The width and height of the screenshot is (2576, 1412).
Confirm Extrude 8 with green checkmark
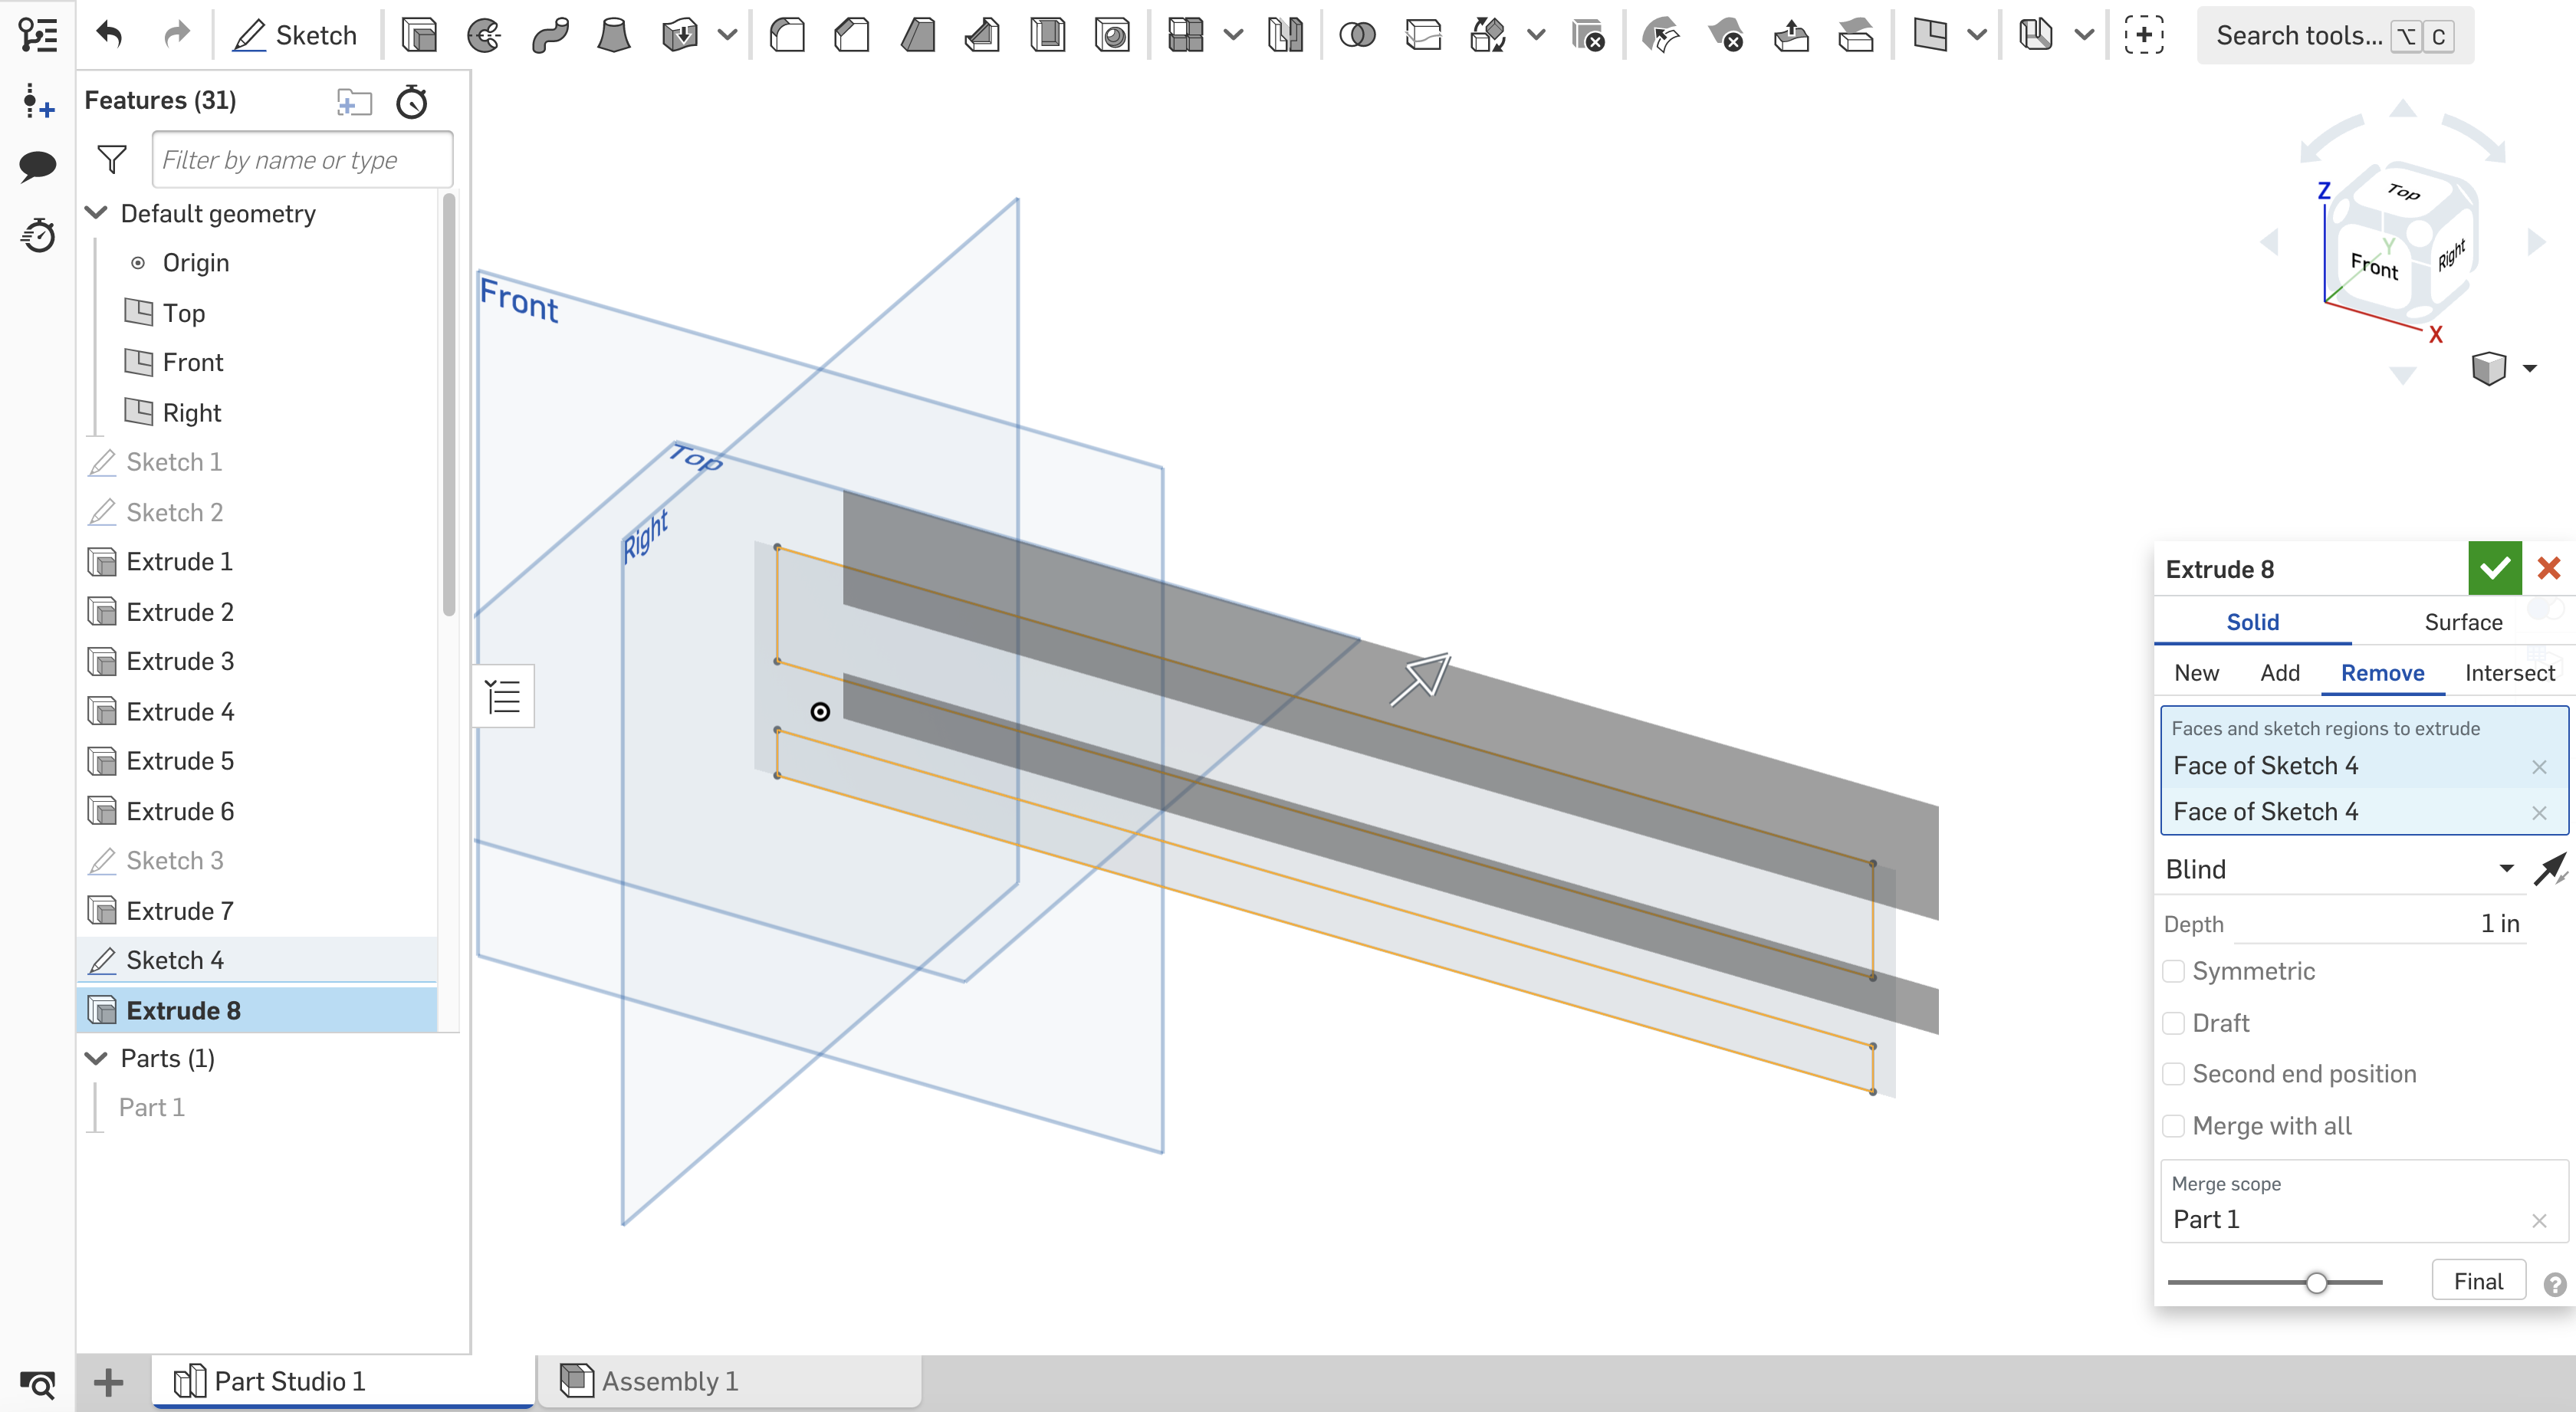pyautogui.click(x=2496, y=569)
